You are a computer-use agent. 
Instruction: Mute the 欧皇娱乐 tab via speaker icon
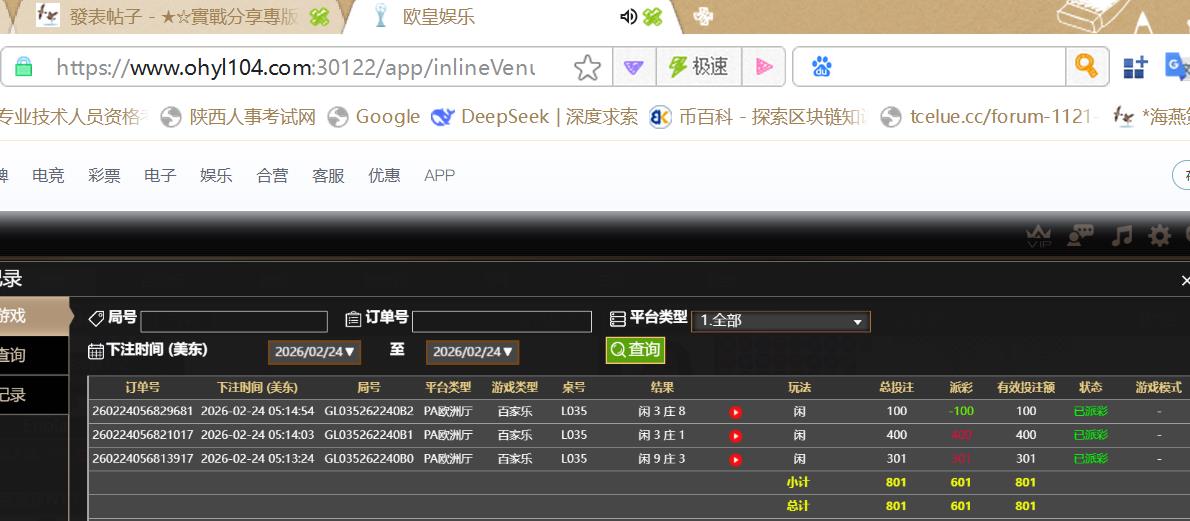[x=628, y=17]
